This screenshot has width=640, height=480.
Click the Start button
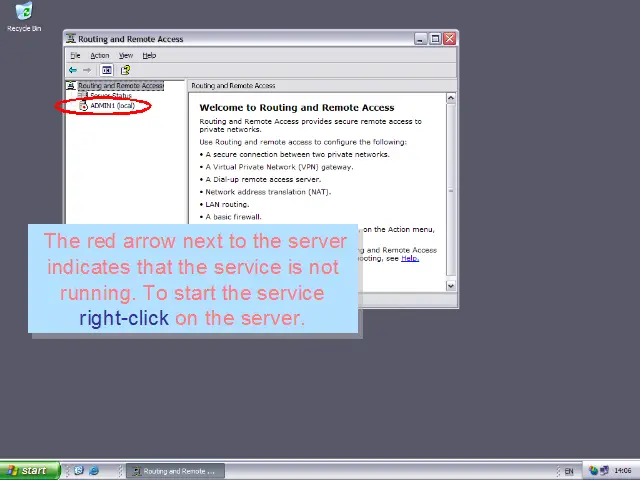26,471
